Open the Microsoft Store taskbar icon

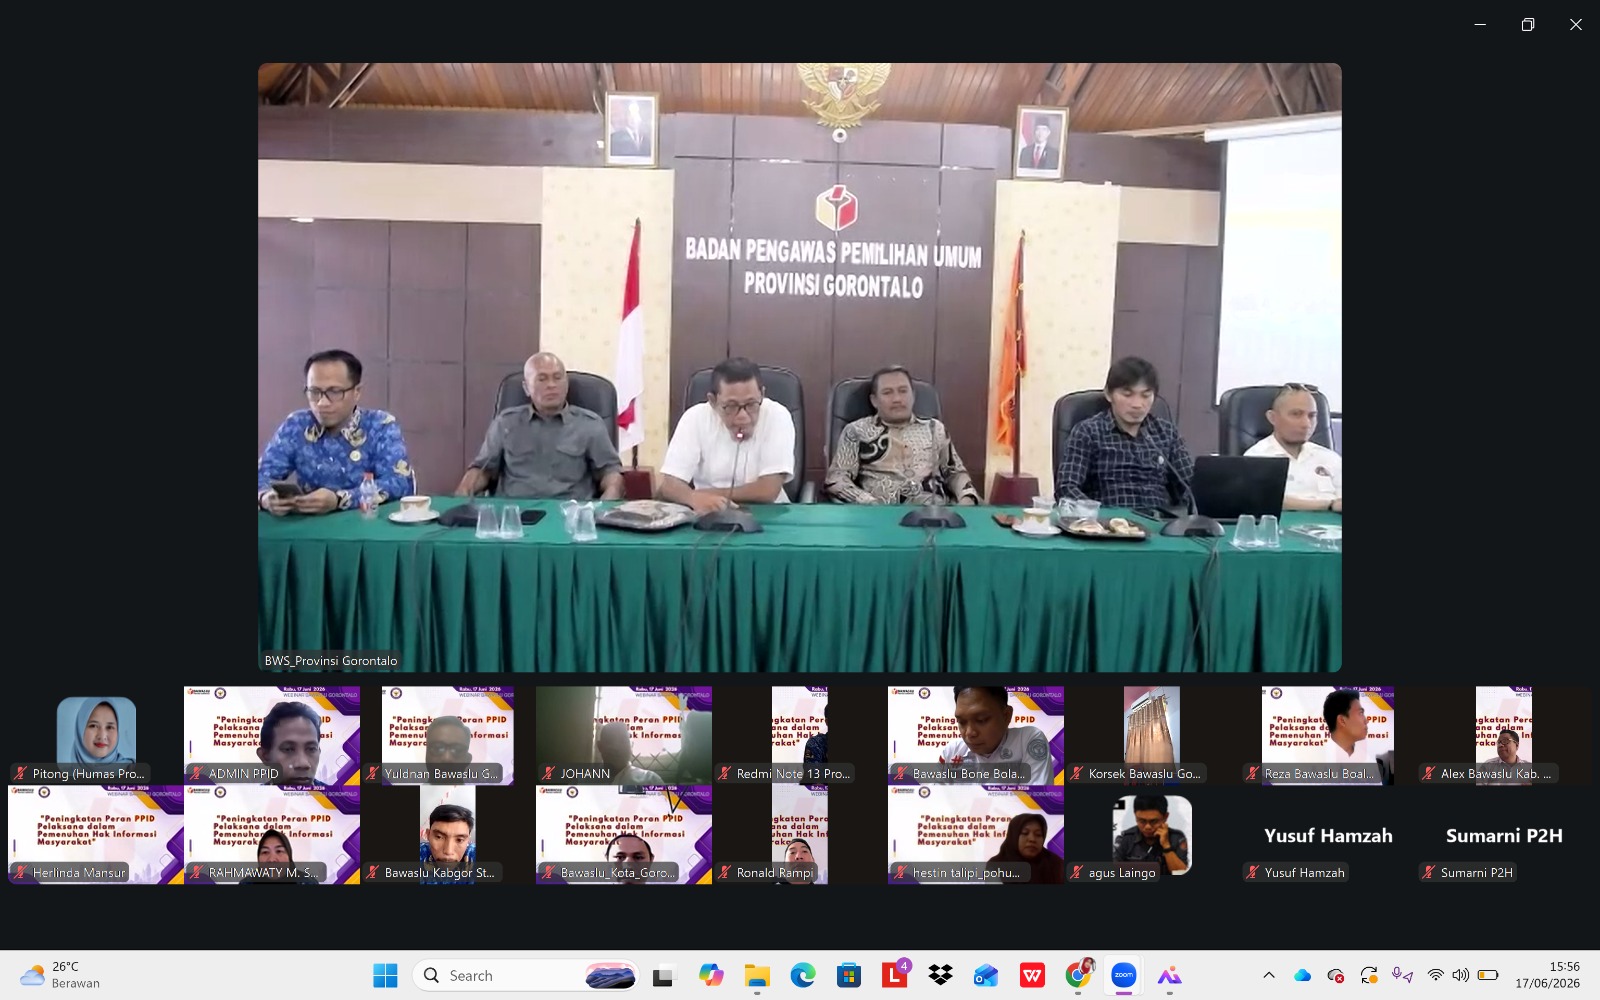coord(848,975)
